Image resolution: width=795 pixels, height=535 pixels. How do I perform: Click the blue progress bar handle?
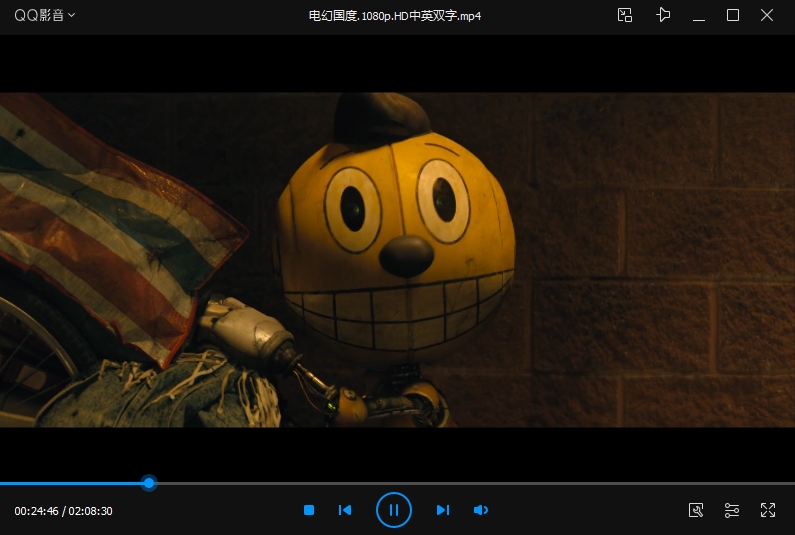pos(149,483)
